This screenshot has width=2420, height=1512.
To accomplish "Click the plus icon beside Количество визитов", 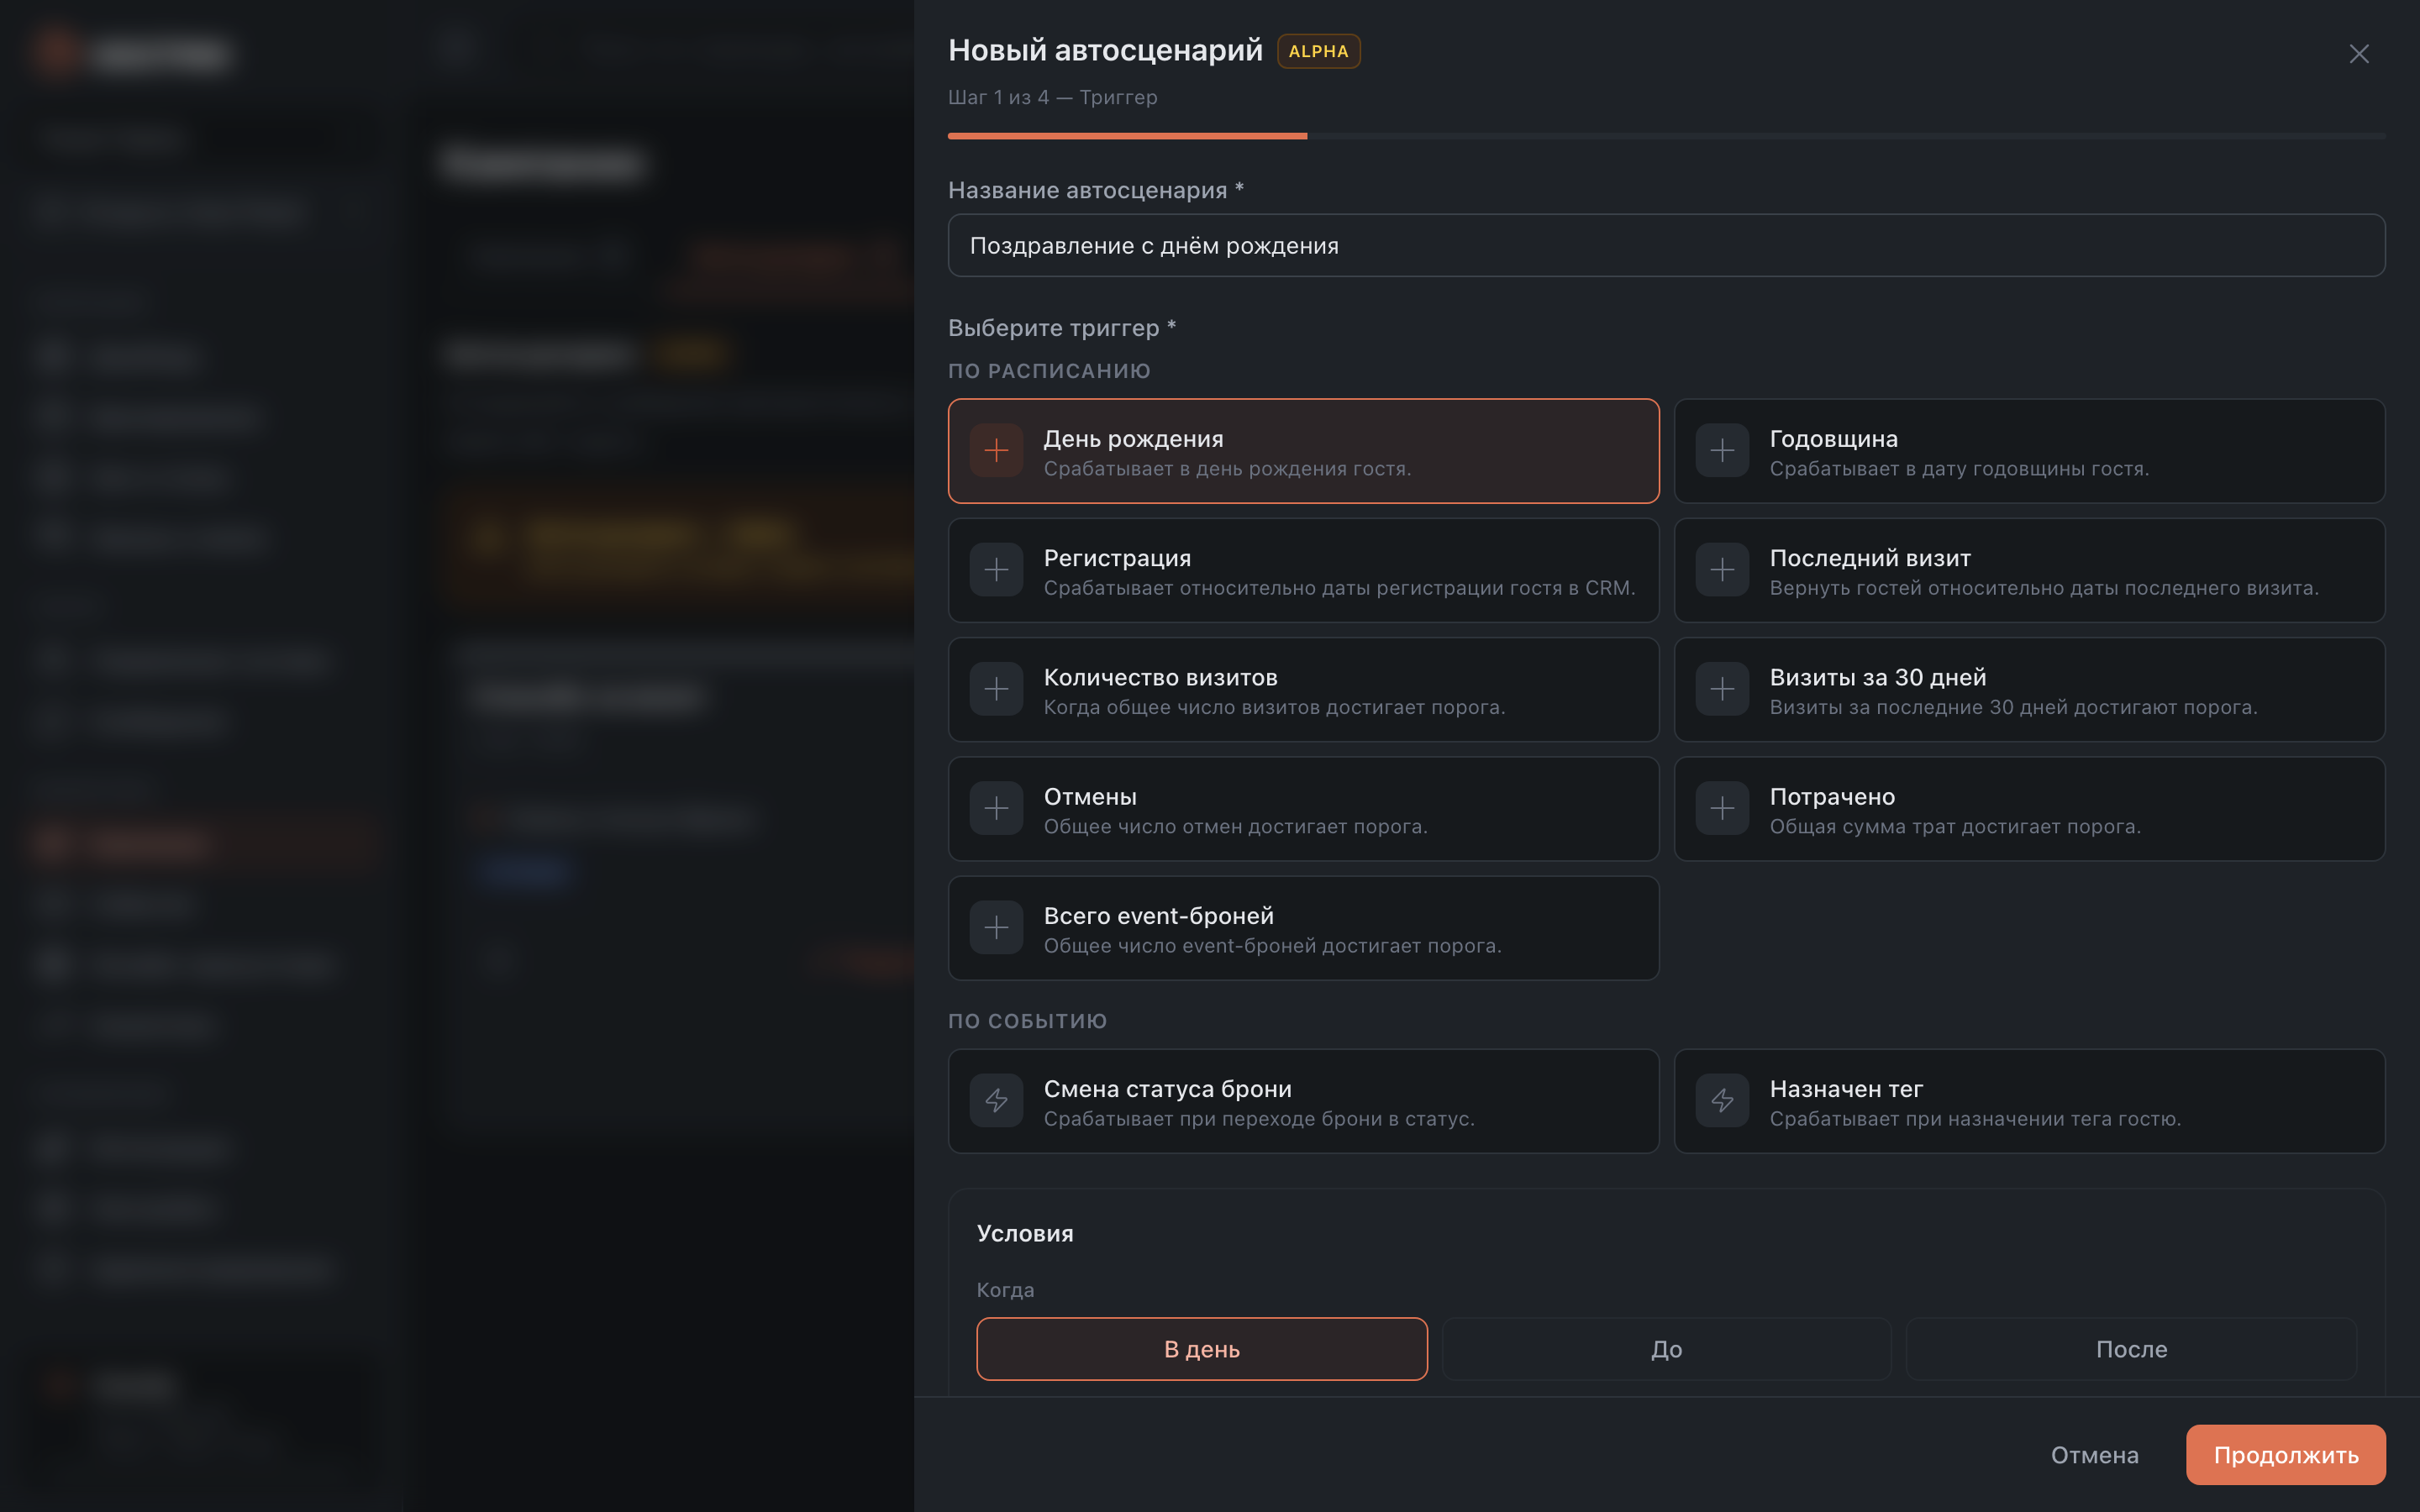I will (x=996, y=689).
